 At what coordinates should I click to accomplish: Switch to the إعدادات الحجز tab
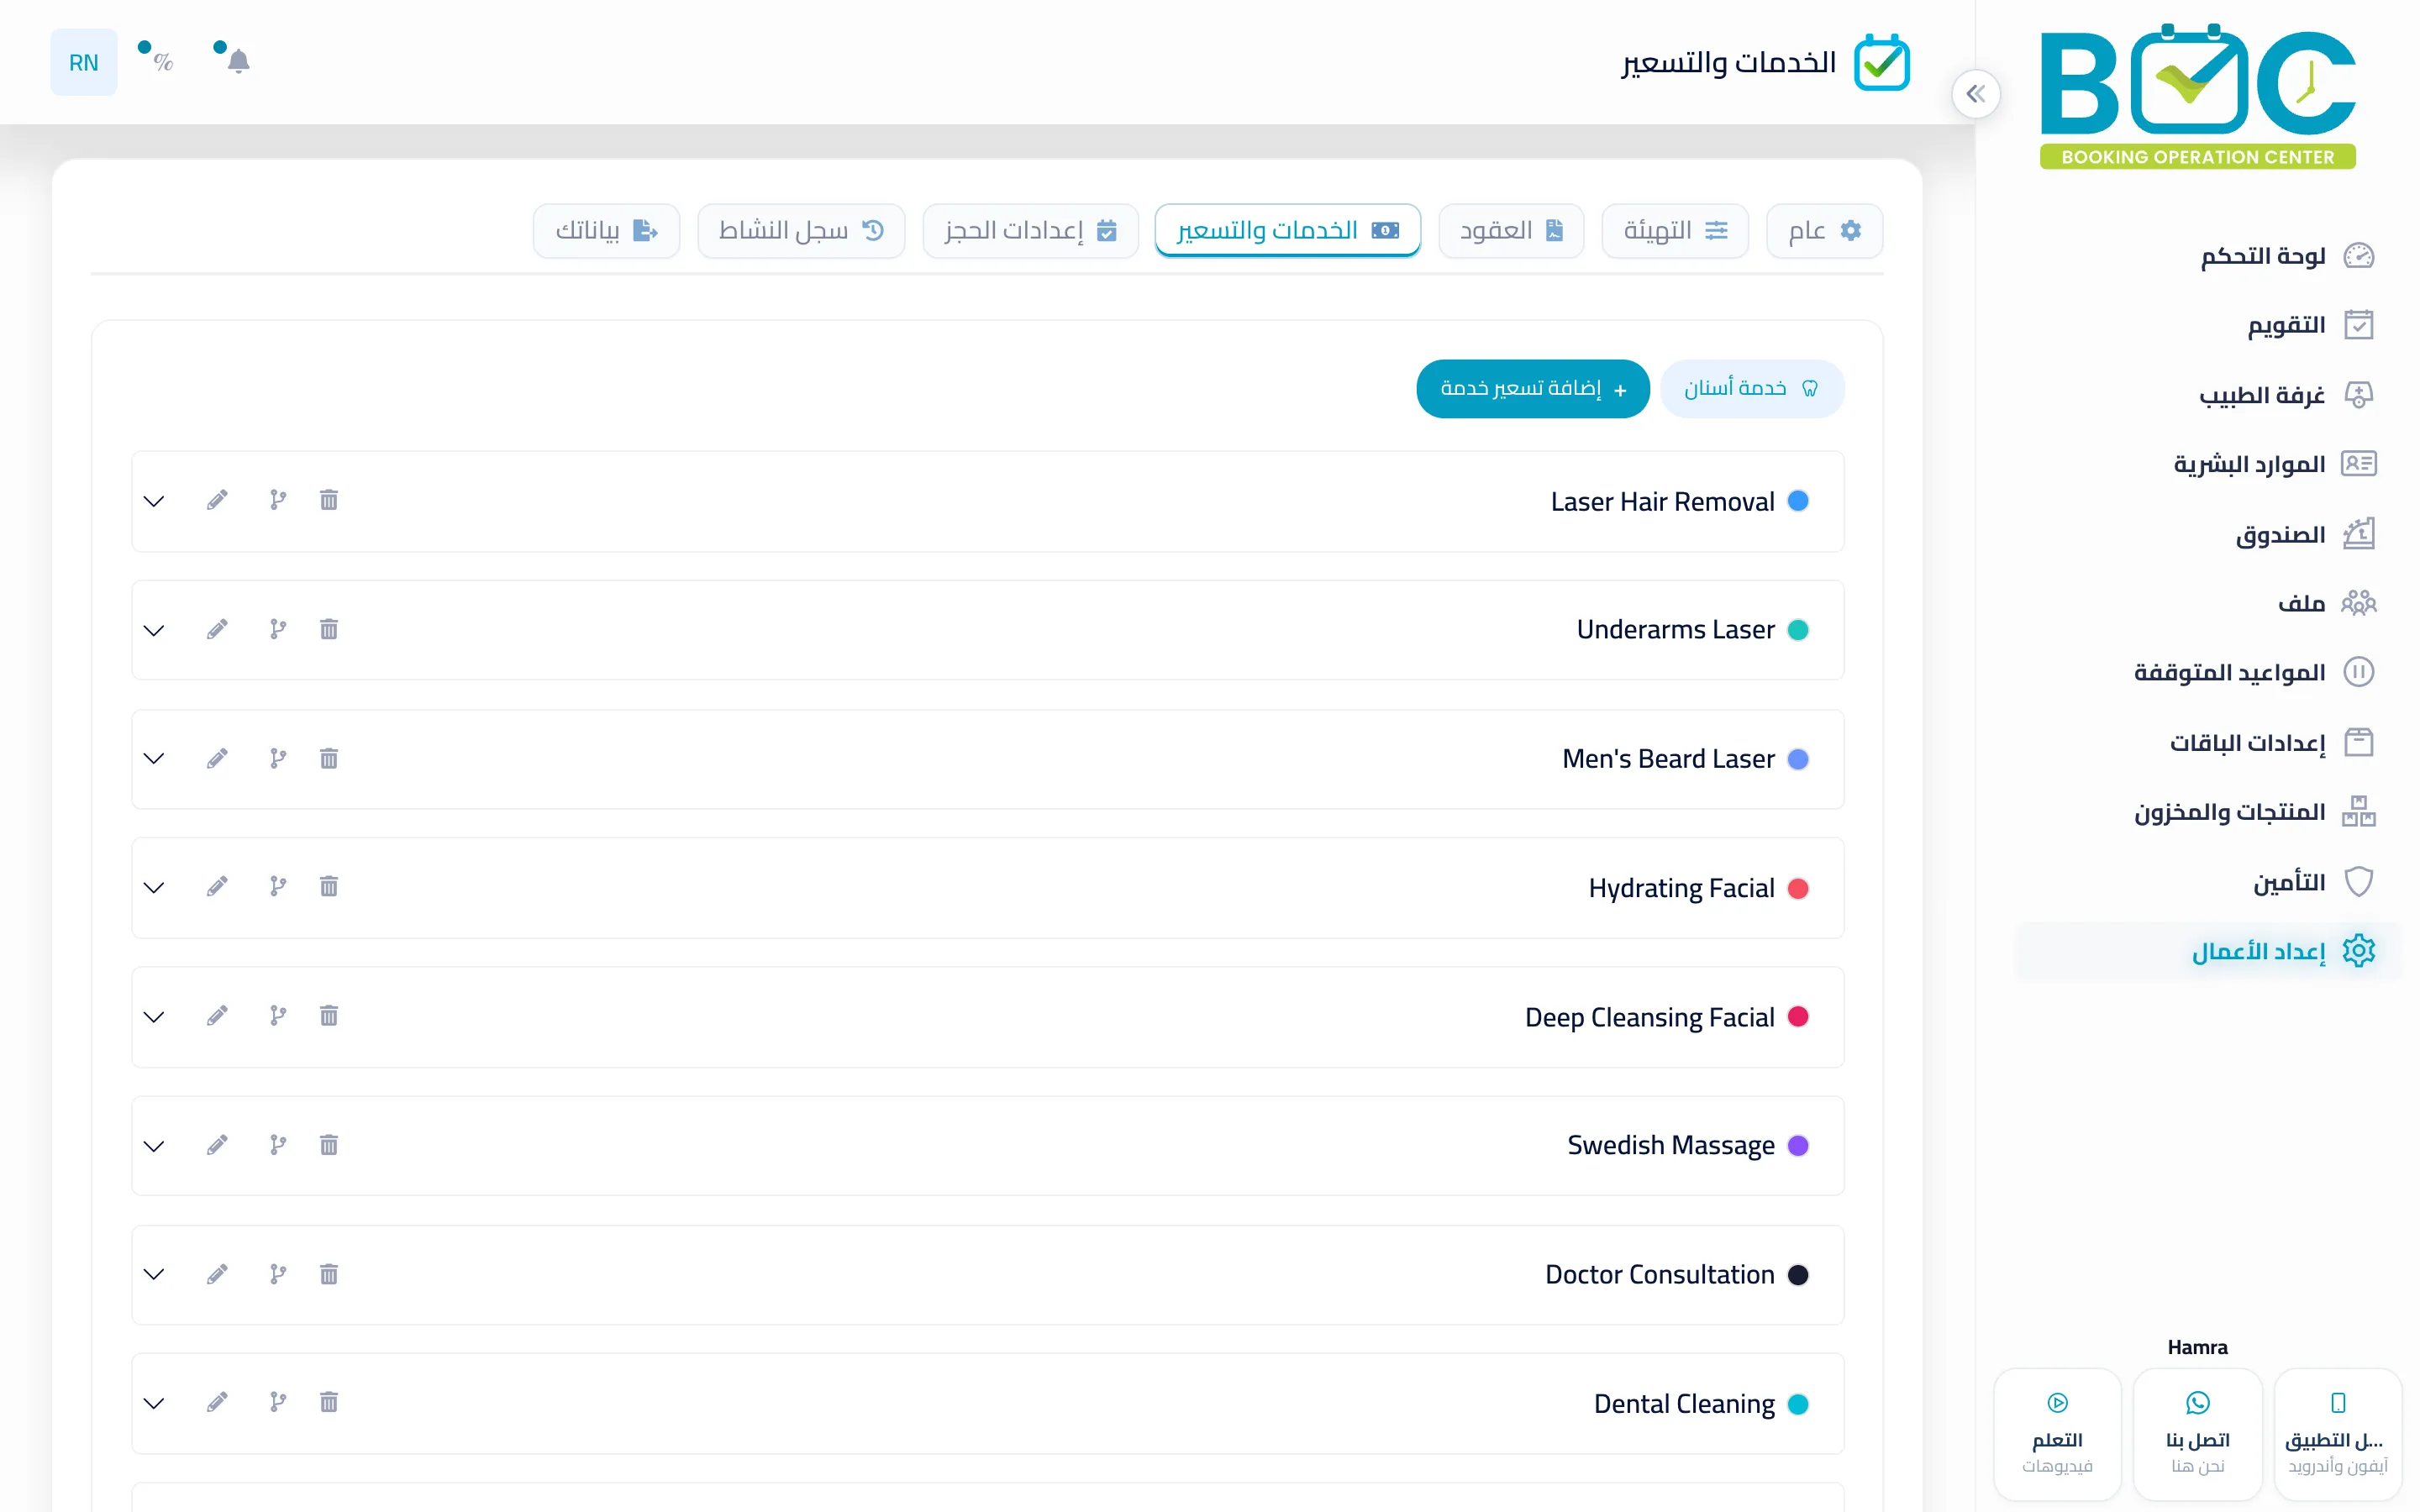1030,231
